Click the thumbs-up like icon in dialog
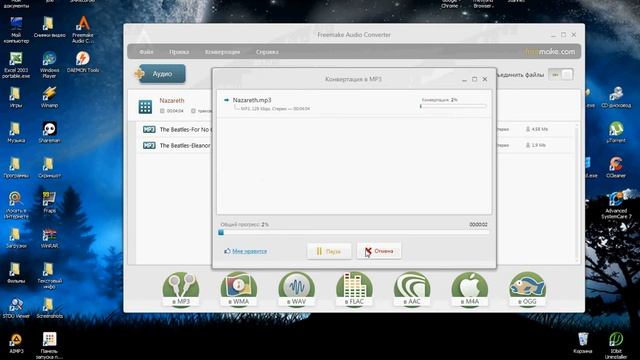The height and width of the screenshot is (360, 640). click(227, 251)
